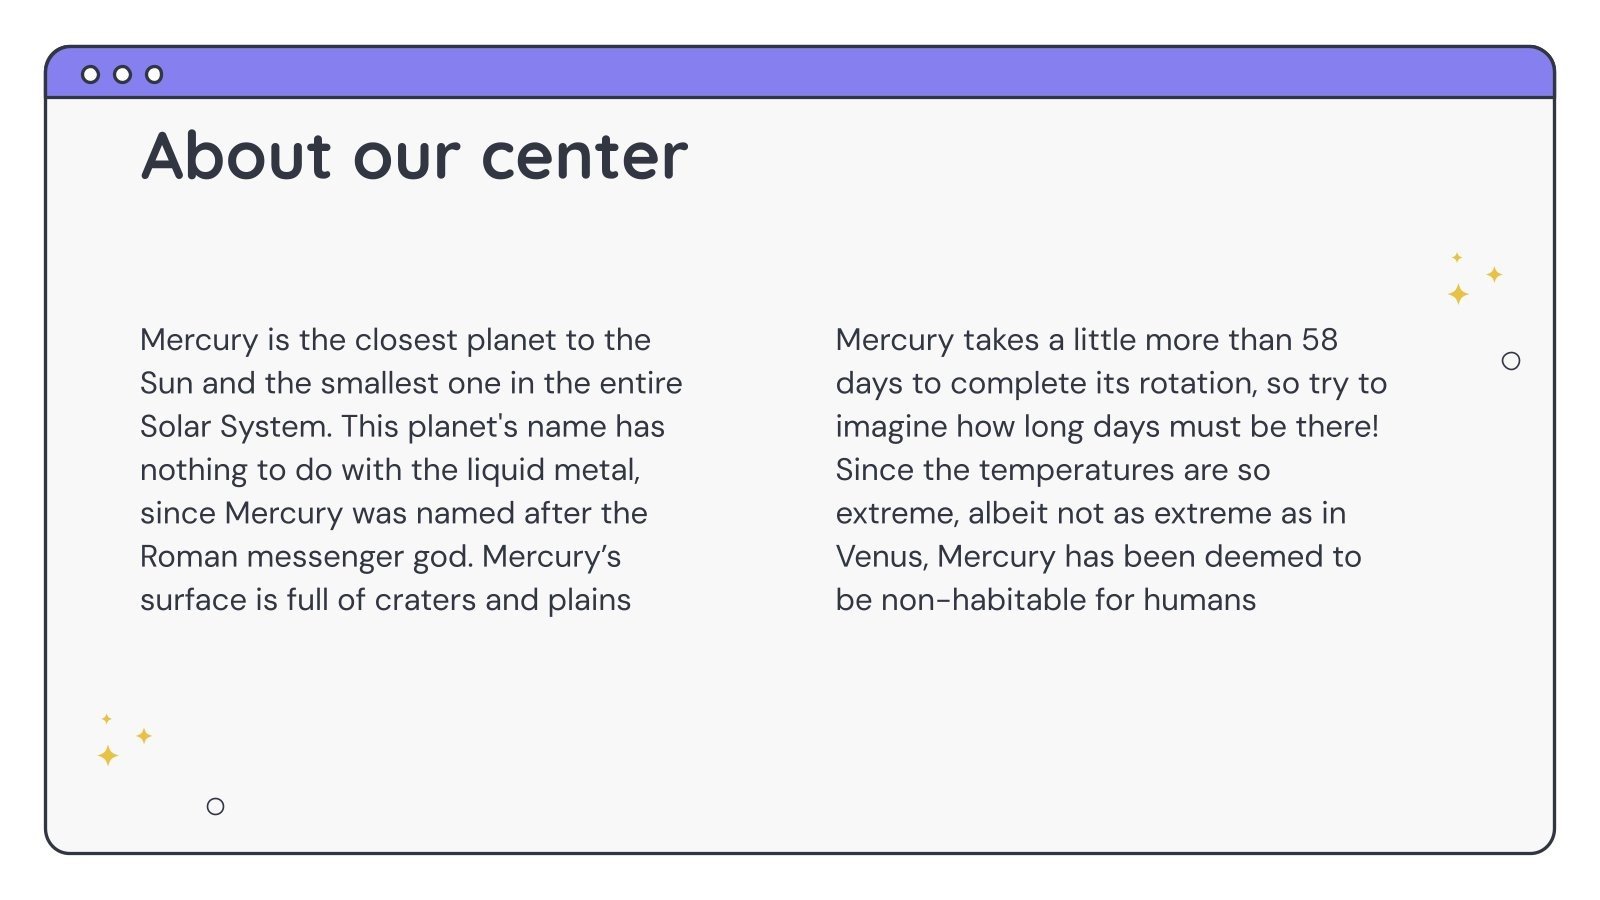
Task: Click the middle dot in the purple bar
Action: 122,74
